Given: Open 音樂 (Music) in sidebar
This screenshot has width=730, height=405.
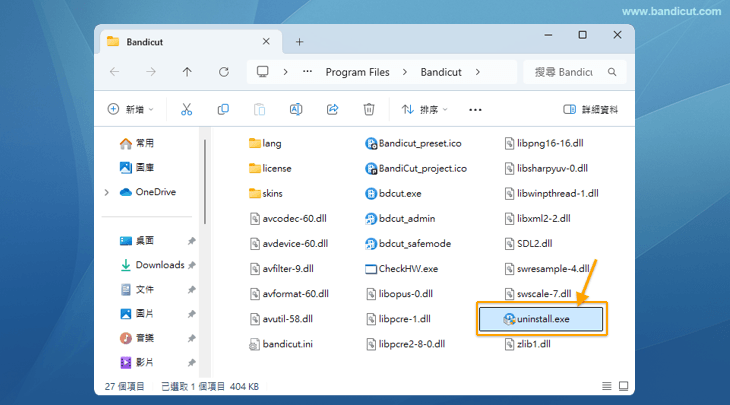Looking at the screenshot, I should pos(137,338).
